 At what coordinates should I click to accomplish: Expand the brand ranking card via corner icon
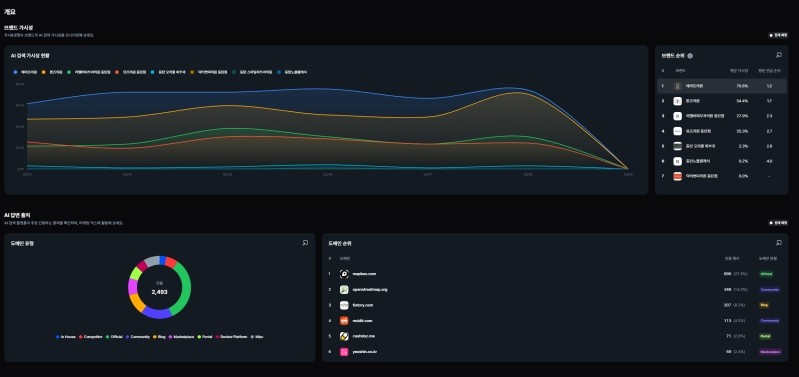pos(779,55)
